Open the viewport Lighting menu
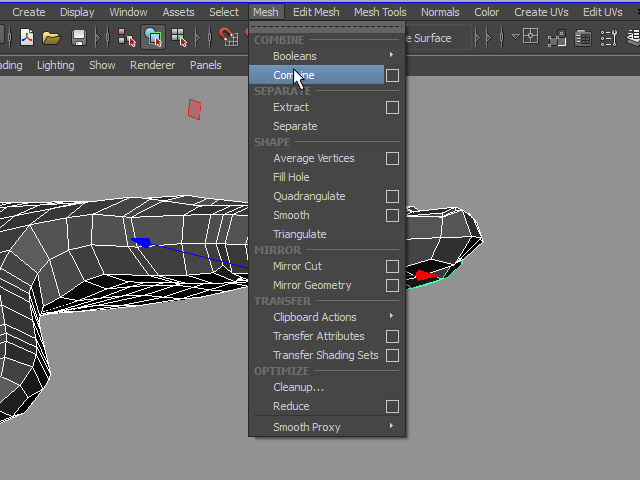Viewport: 640px width, 480px height. click(56, 65)
